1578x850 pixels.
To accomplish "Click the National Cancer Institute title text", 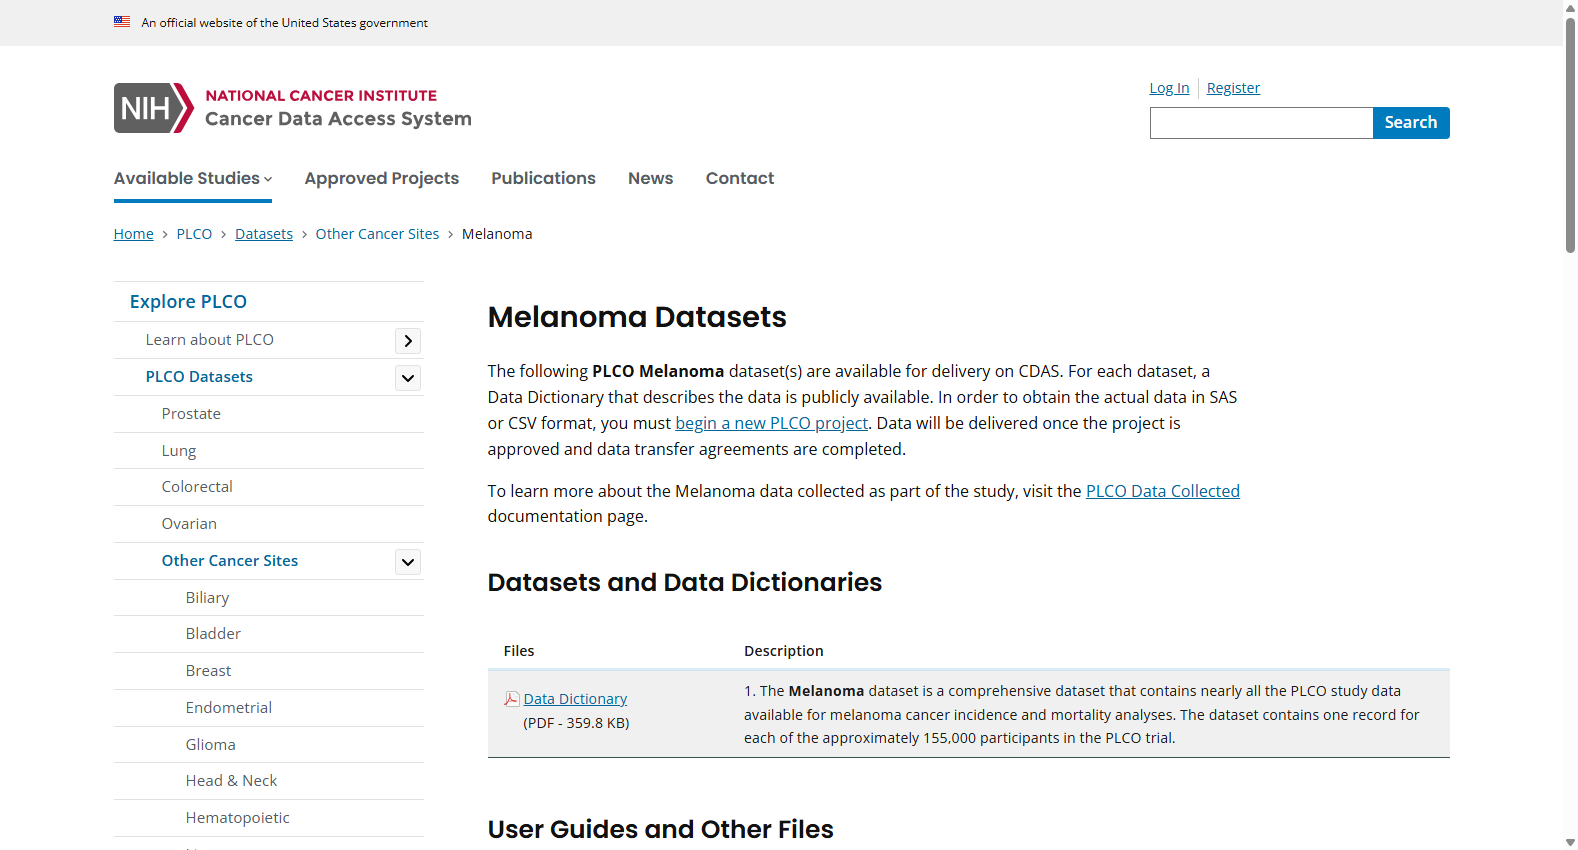I will pos(321,96).
